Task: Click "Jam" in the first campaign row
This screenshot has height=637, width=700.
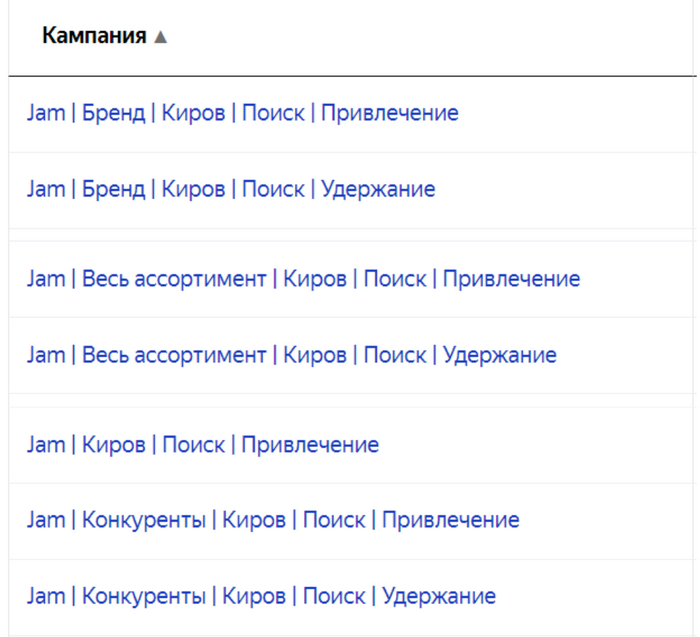Action: [45, 113]
